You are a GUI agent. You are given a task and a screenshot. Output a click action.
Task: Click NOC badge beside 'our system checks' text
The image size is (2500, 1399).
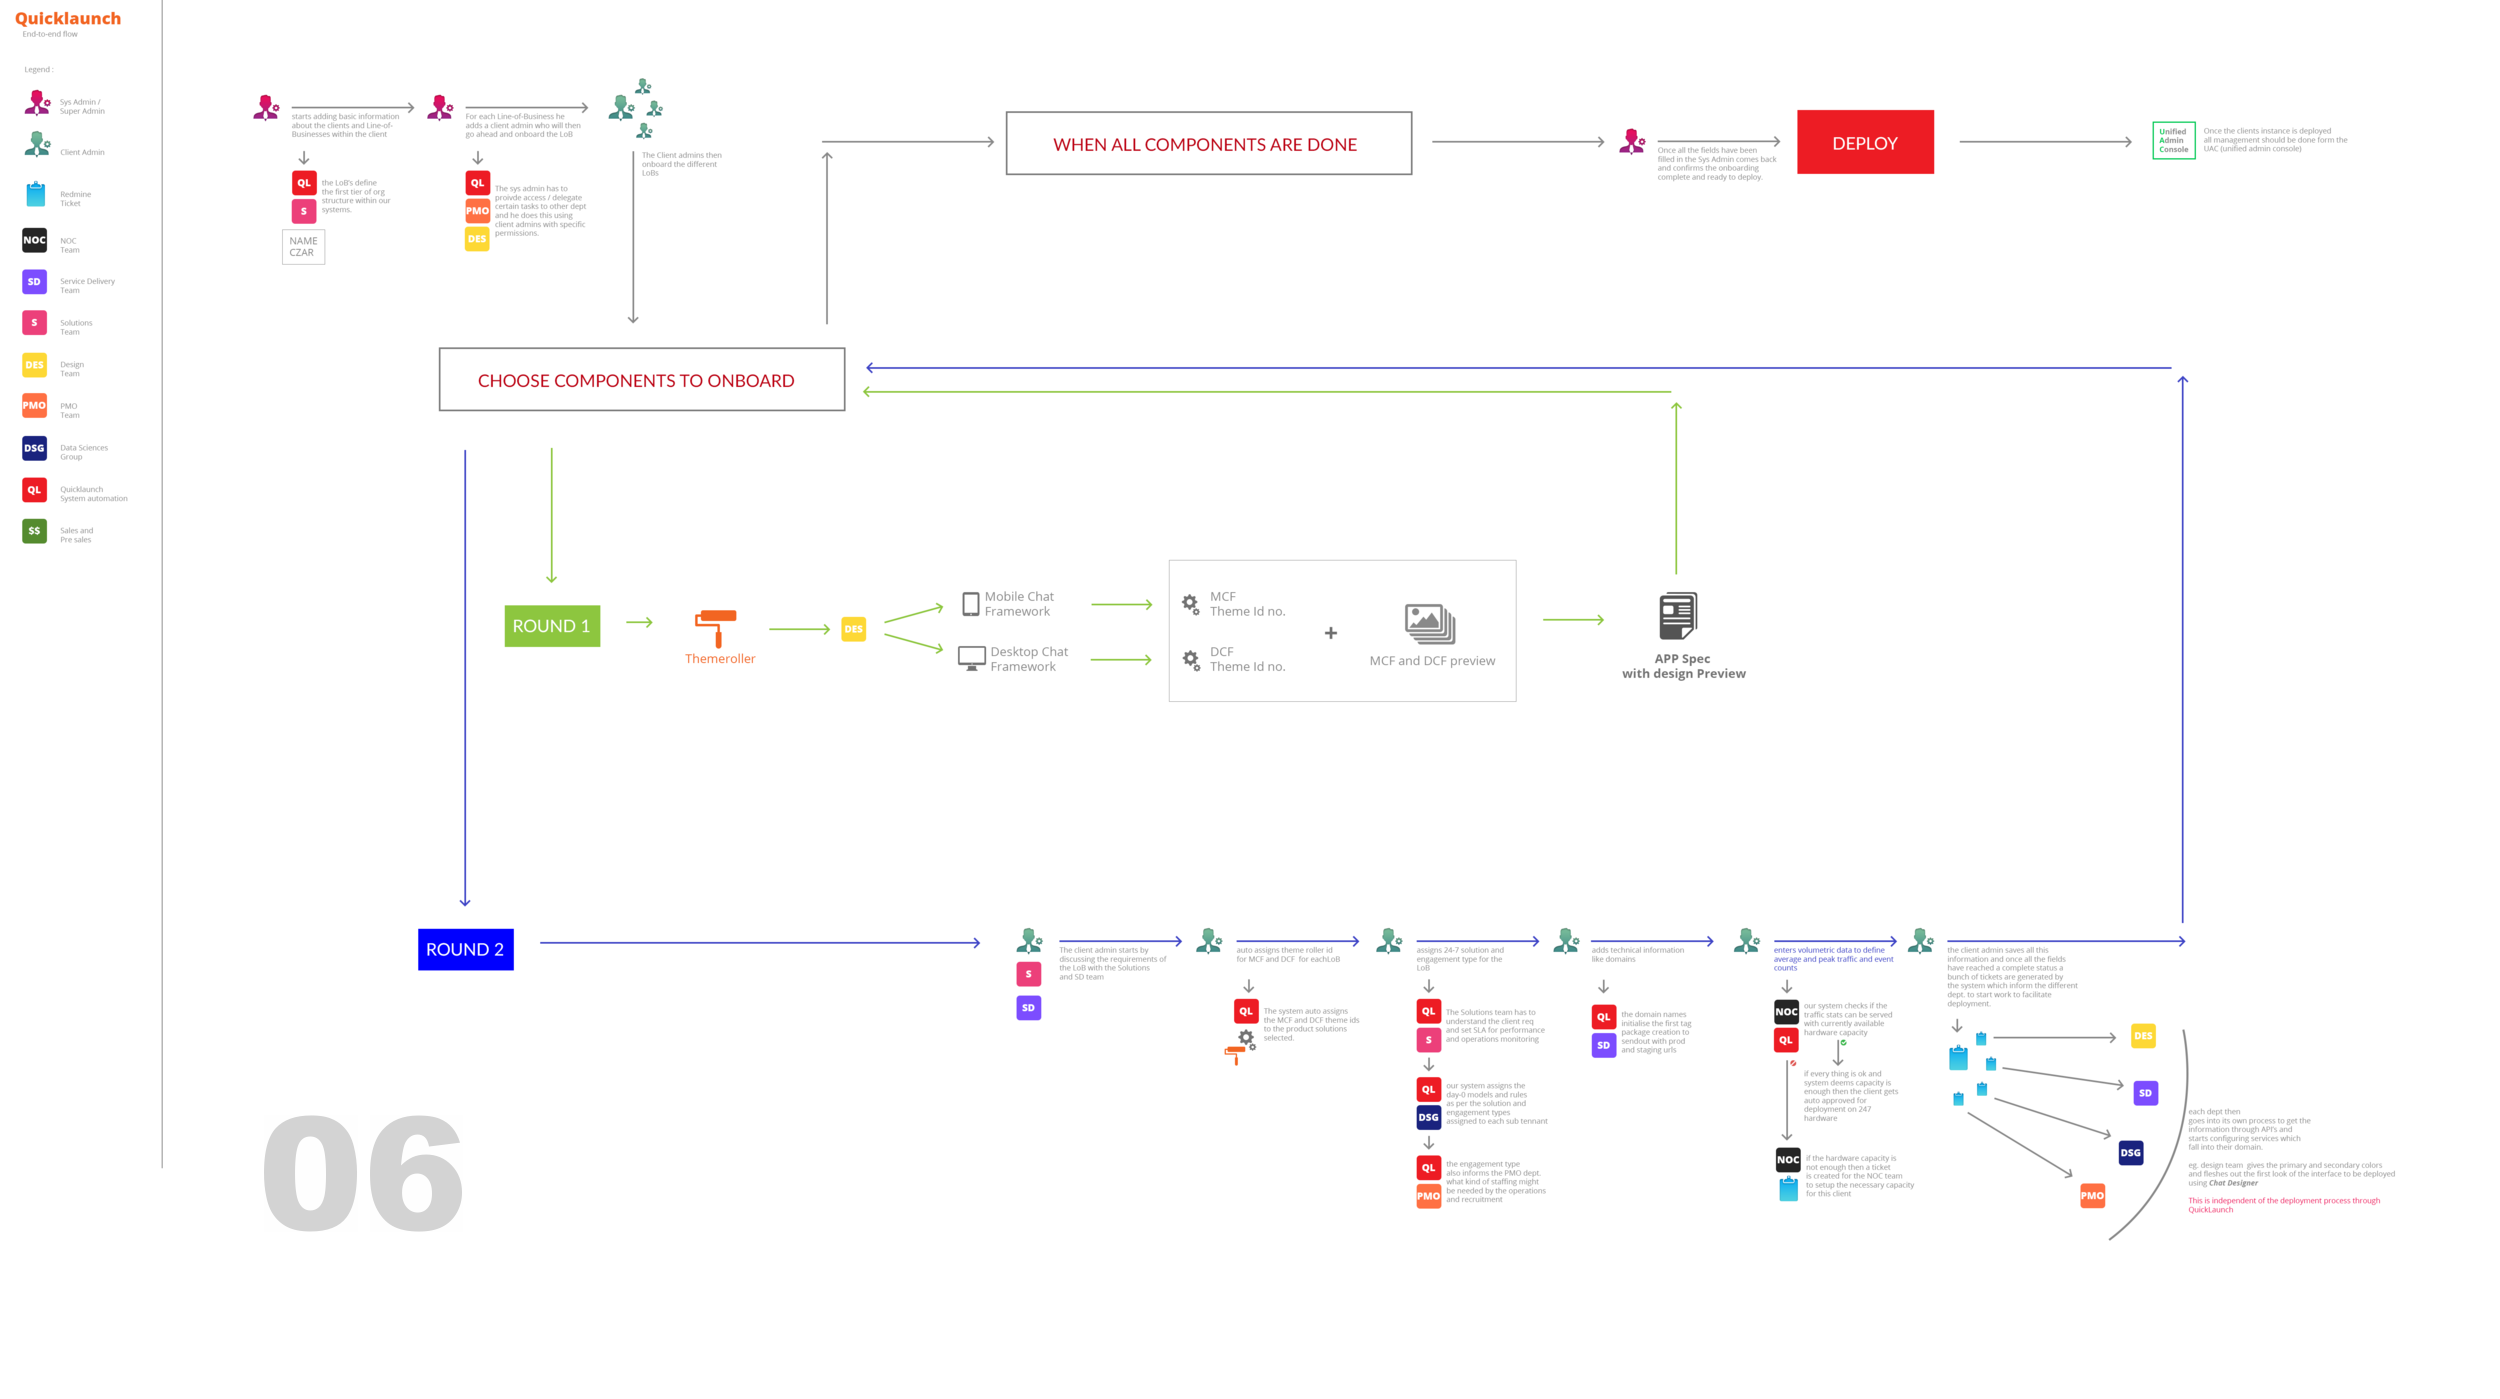(1786, 1012)
